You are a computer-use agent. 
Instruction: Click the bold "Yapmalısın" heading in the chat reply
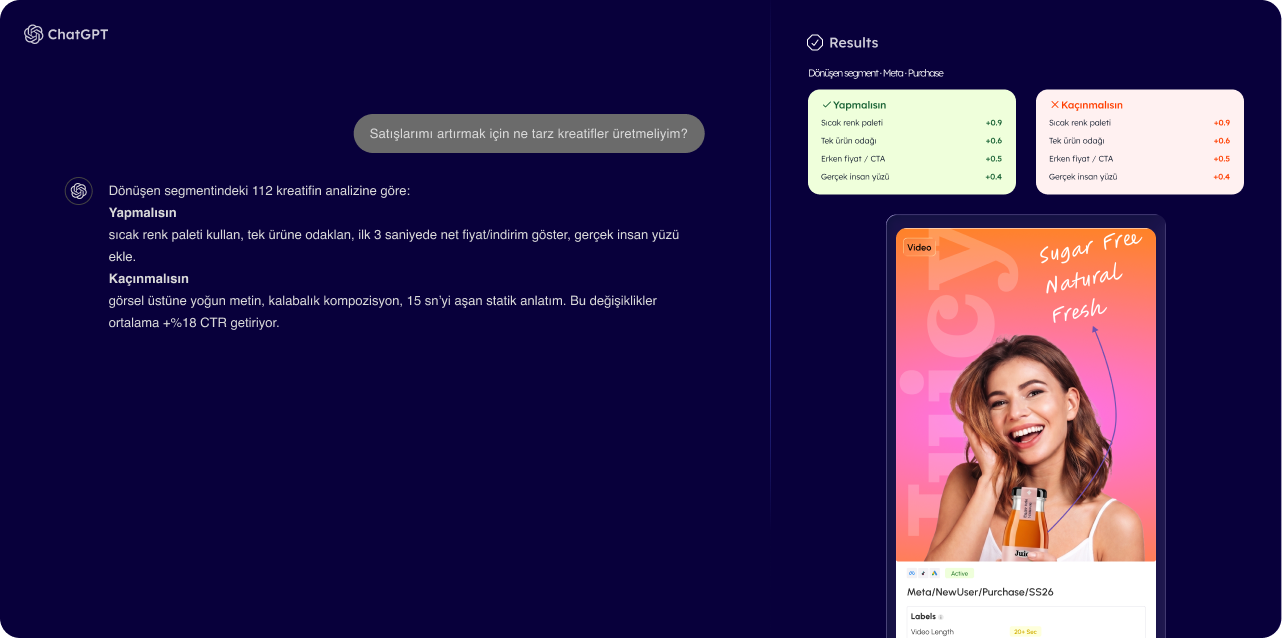[x=143, y=213]
